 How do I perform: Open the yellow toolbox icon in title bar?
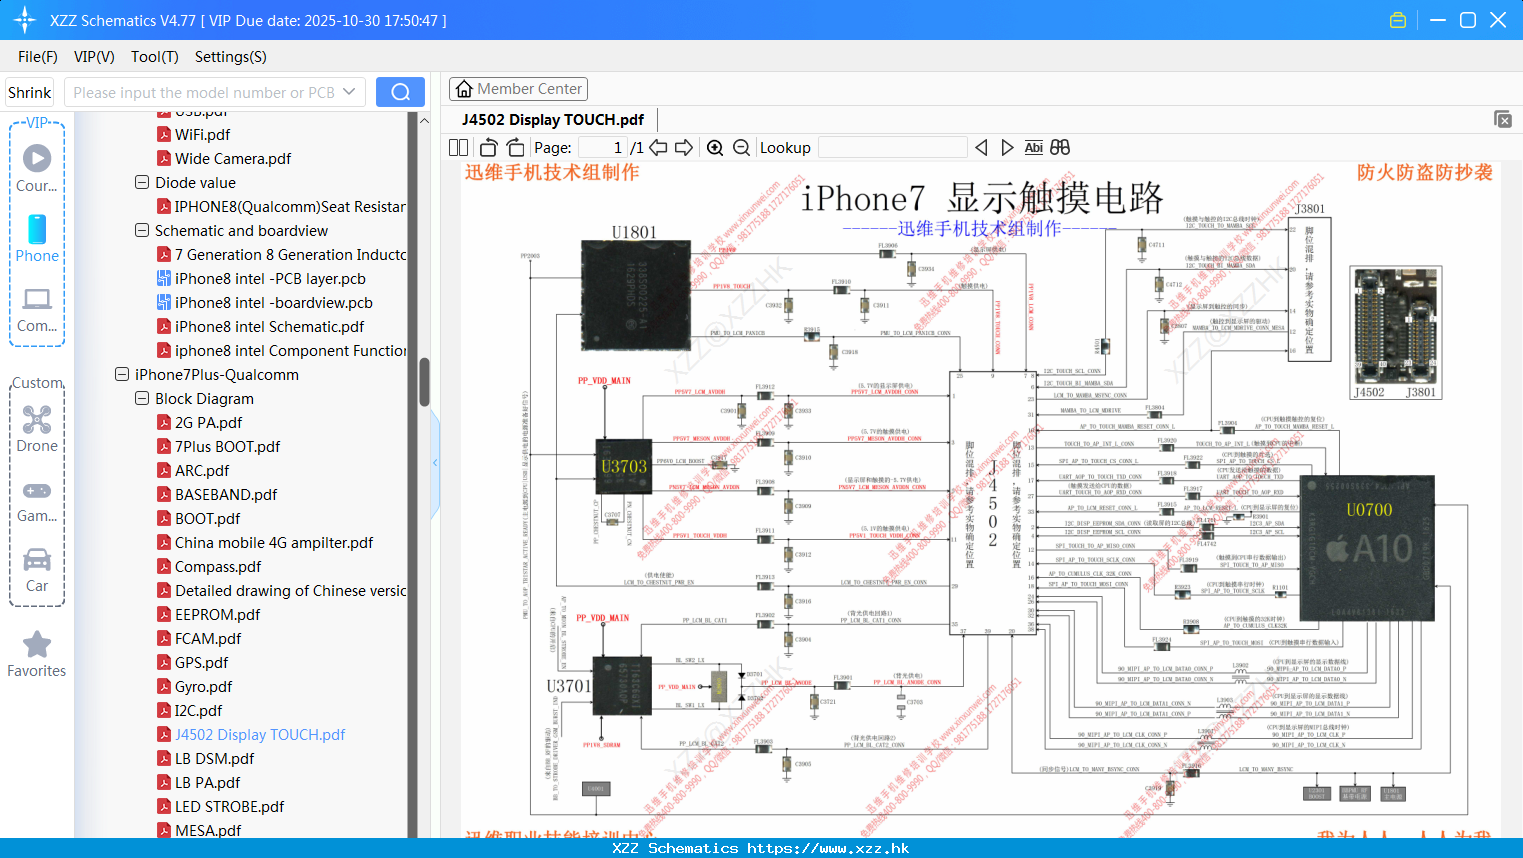(x=1398, y=20)
